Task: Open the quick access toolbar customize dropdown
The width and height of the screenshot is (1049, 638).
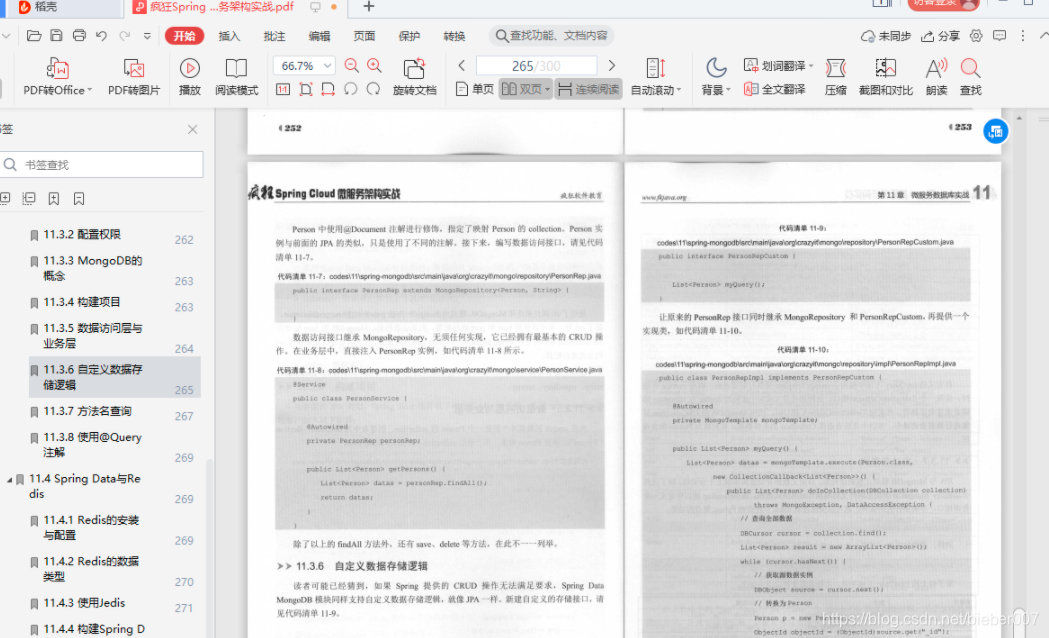Action: 147,36
